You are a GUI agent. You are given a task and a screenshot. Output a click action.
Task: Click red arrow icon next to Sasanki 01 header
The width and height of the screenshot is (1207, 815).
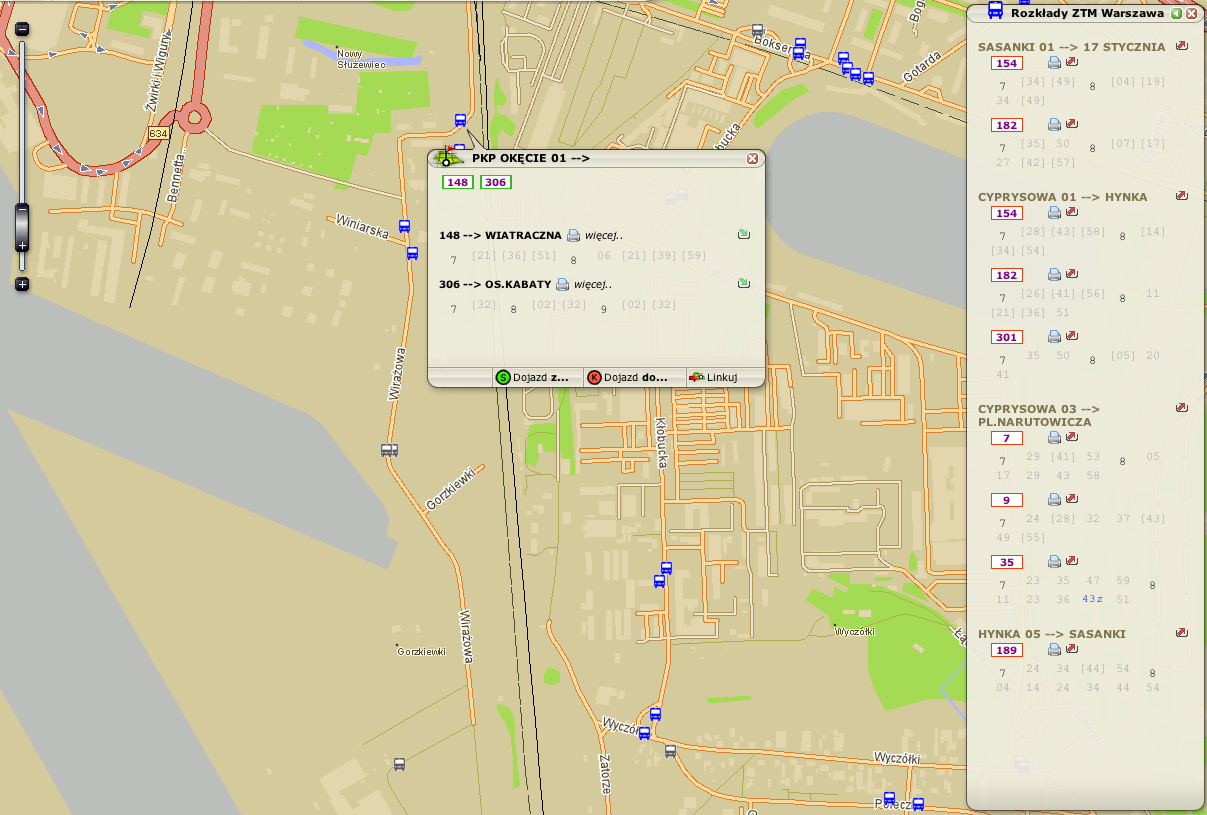[1182, 46]
